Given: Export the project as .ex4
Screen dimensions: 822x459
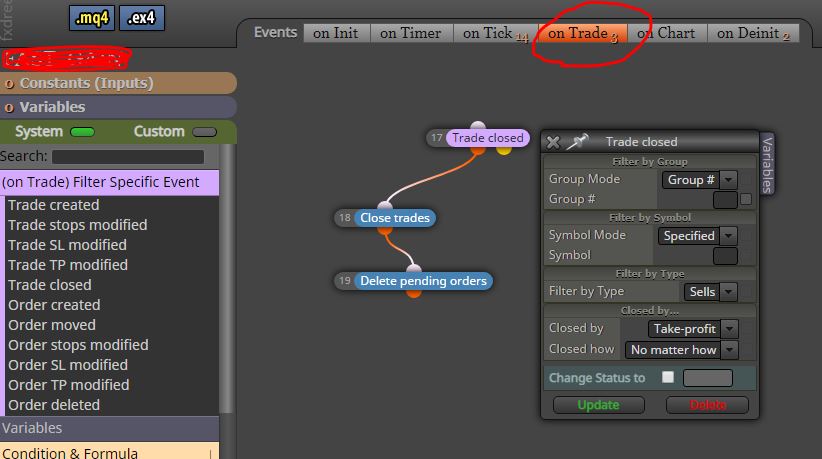Looking at the screenshot, I should point(142,18).
